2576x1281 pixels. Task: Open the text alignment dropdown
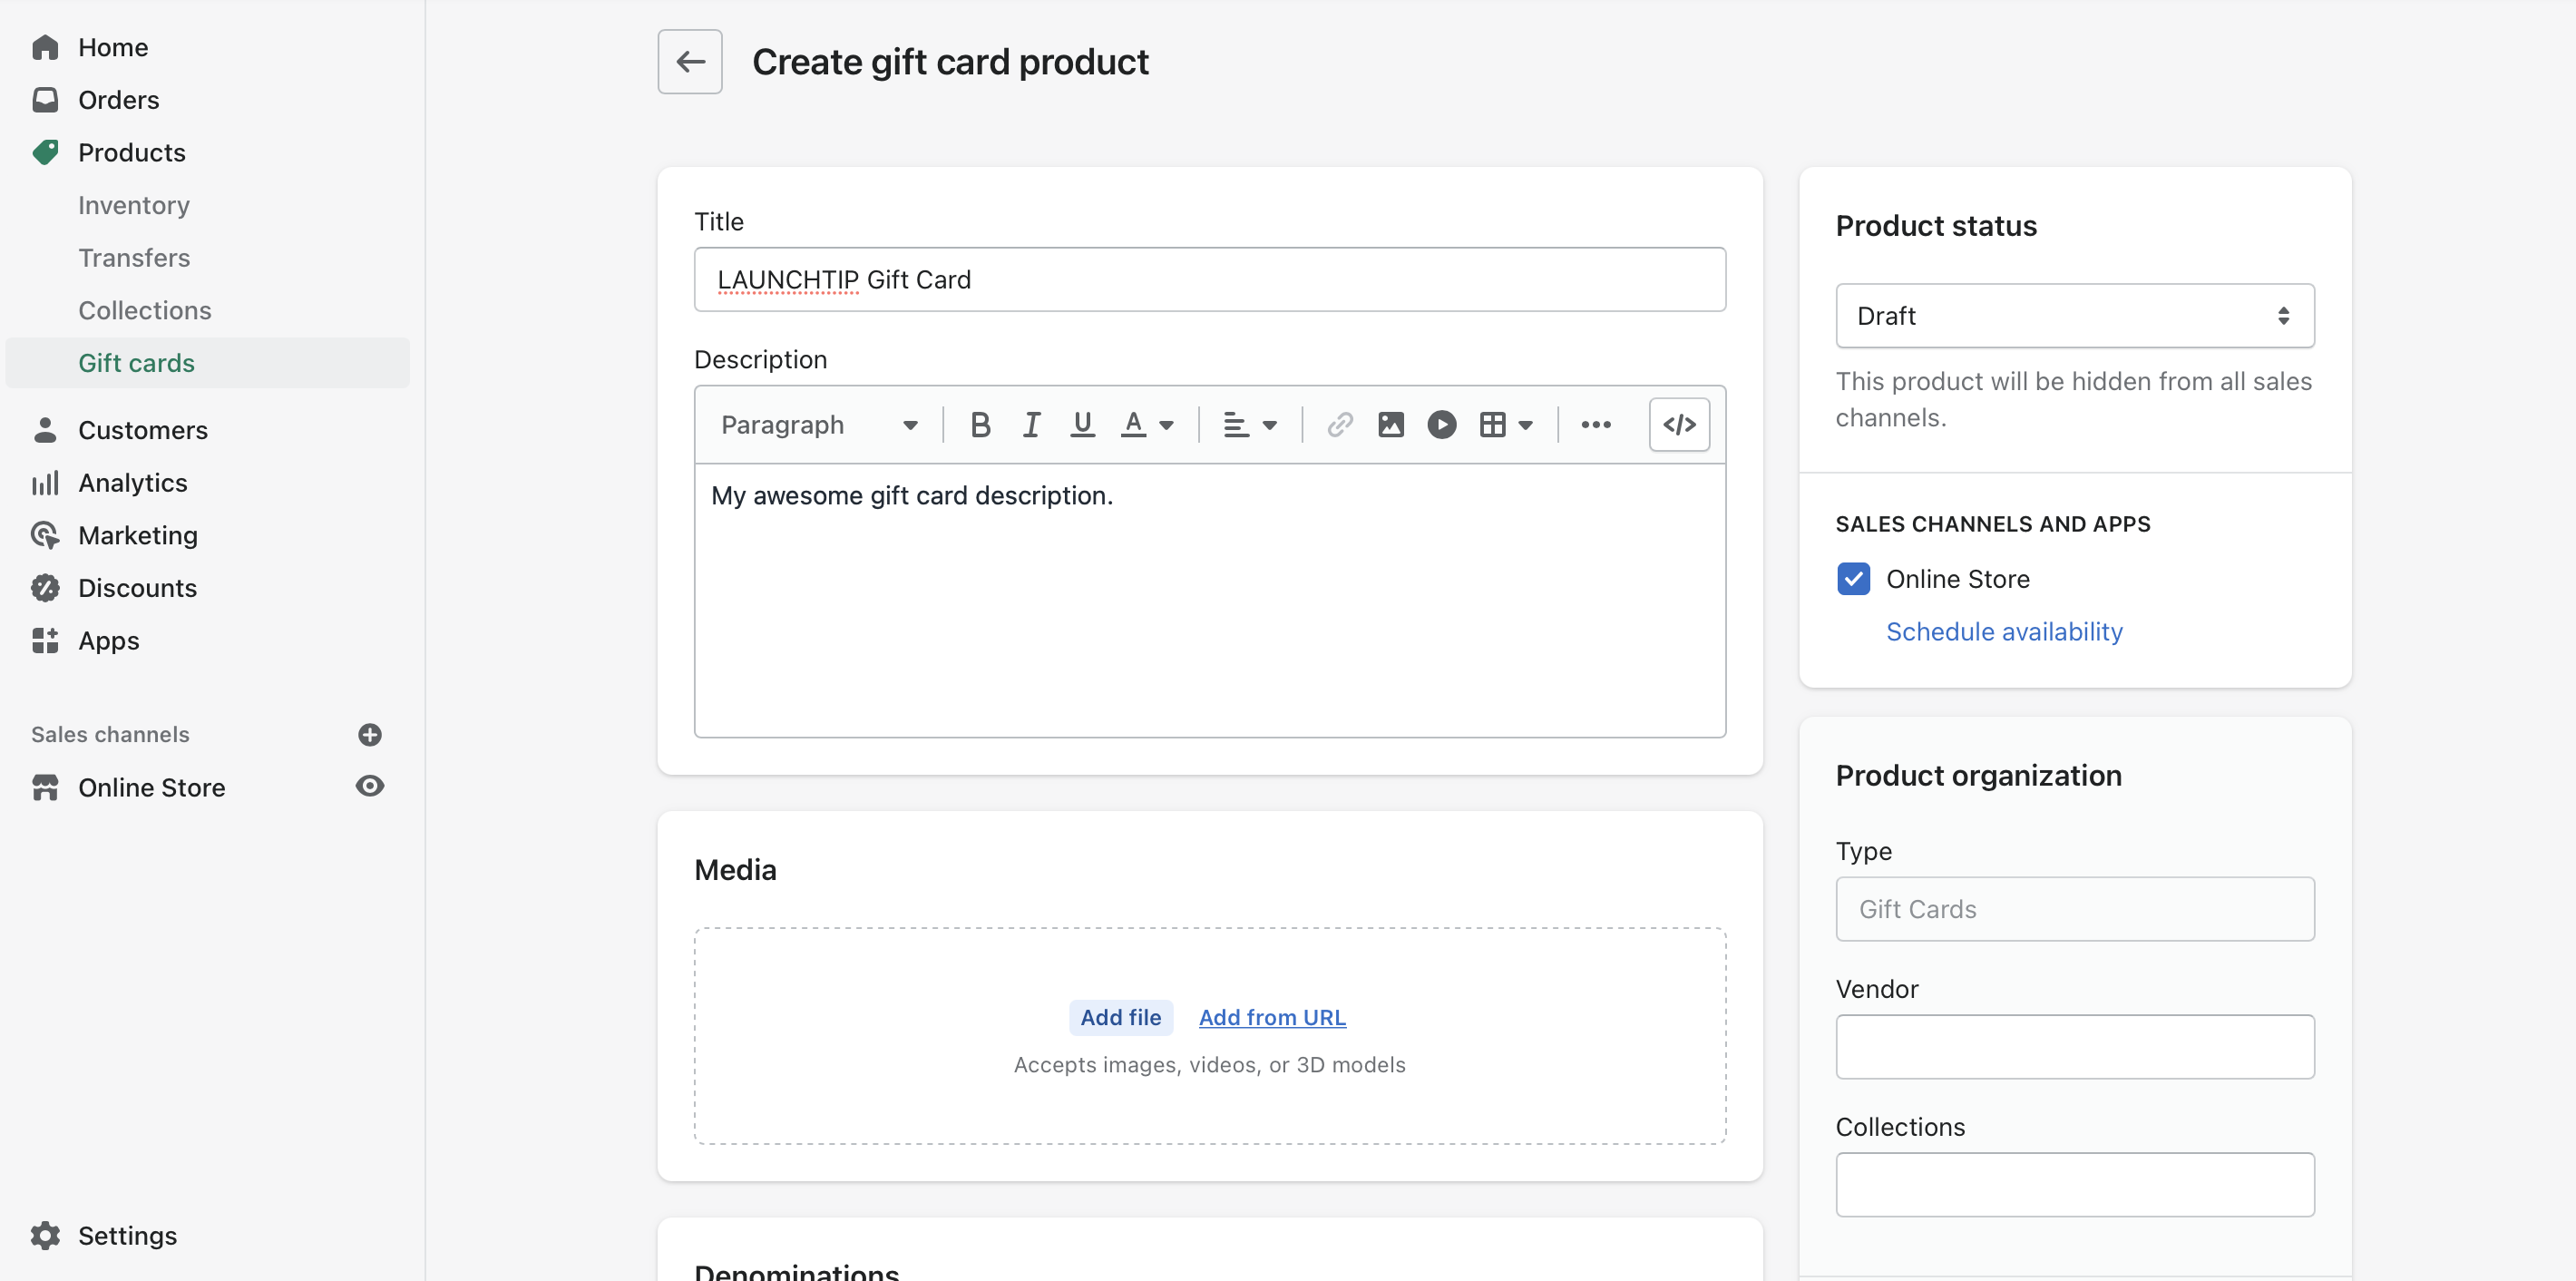pyautogui.click(x=1250, y=425)
